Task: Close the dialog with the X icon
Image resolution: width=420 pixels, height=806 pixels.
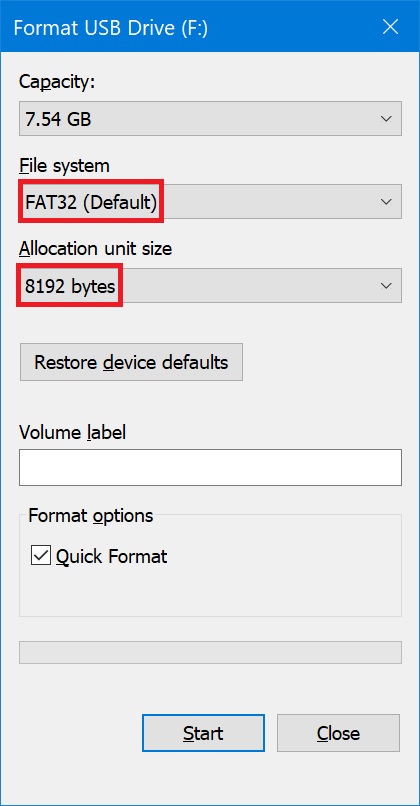Action: pyautogui.click(x=390, y=27)
